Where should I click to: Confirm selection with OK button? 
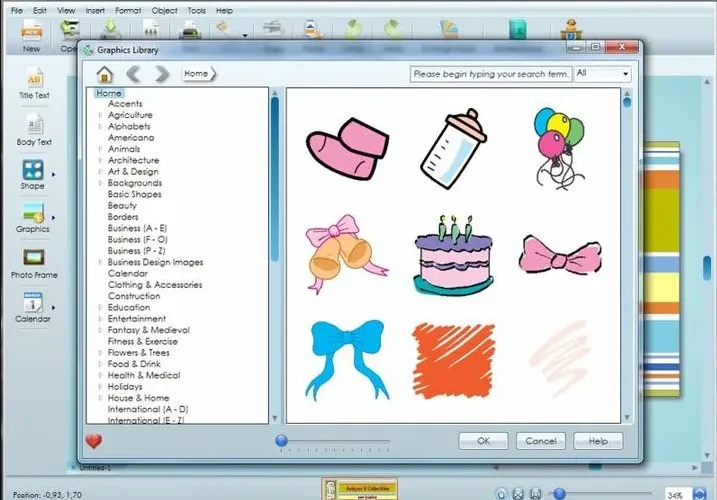coord(483,441)
